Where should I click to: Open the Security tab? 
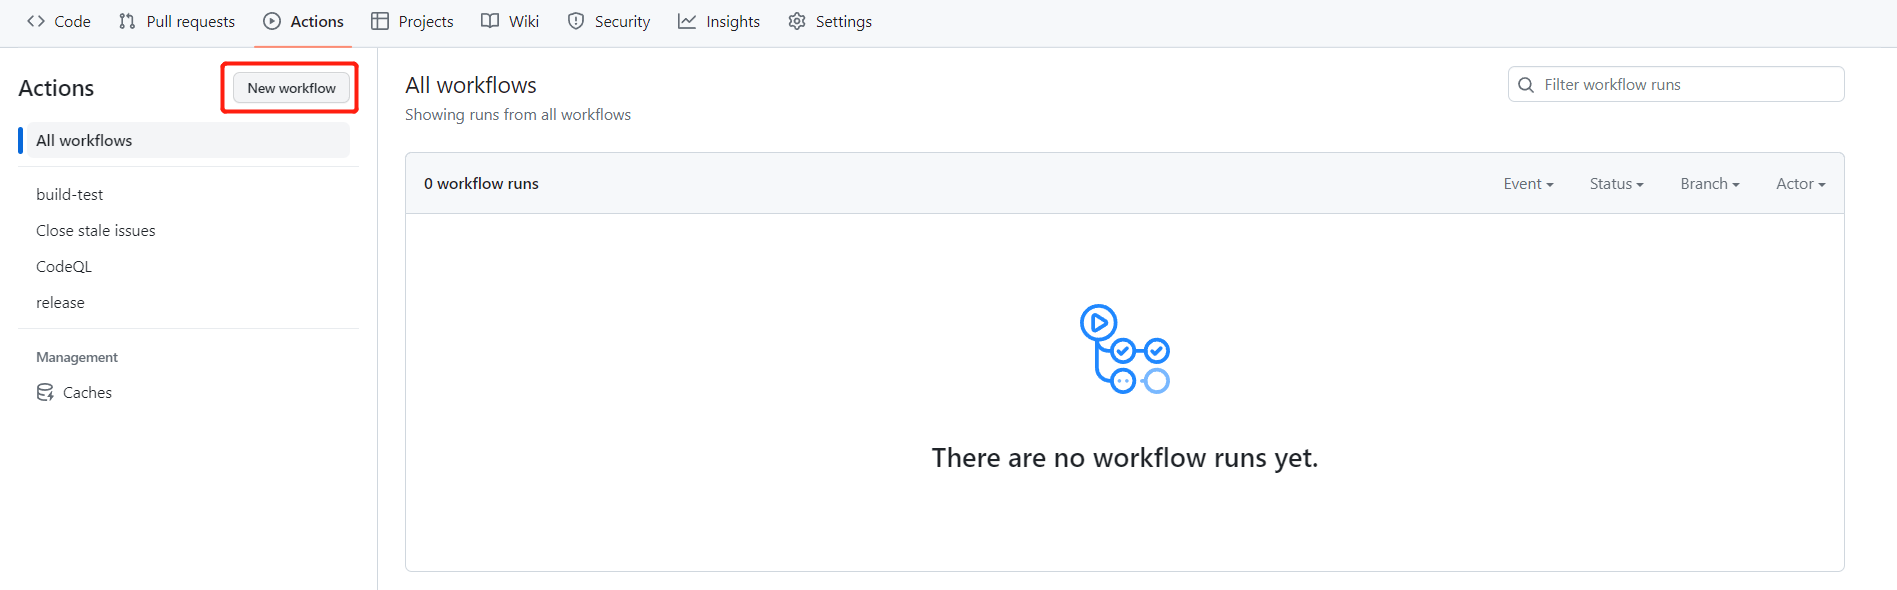coord(609,21)
